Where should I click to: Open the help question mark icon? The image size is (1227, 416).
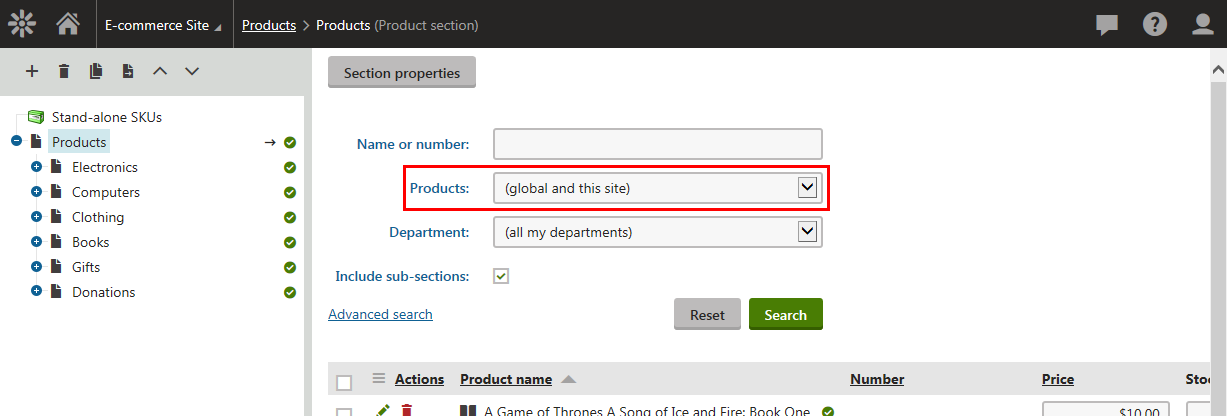(x=1155, y=24)
